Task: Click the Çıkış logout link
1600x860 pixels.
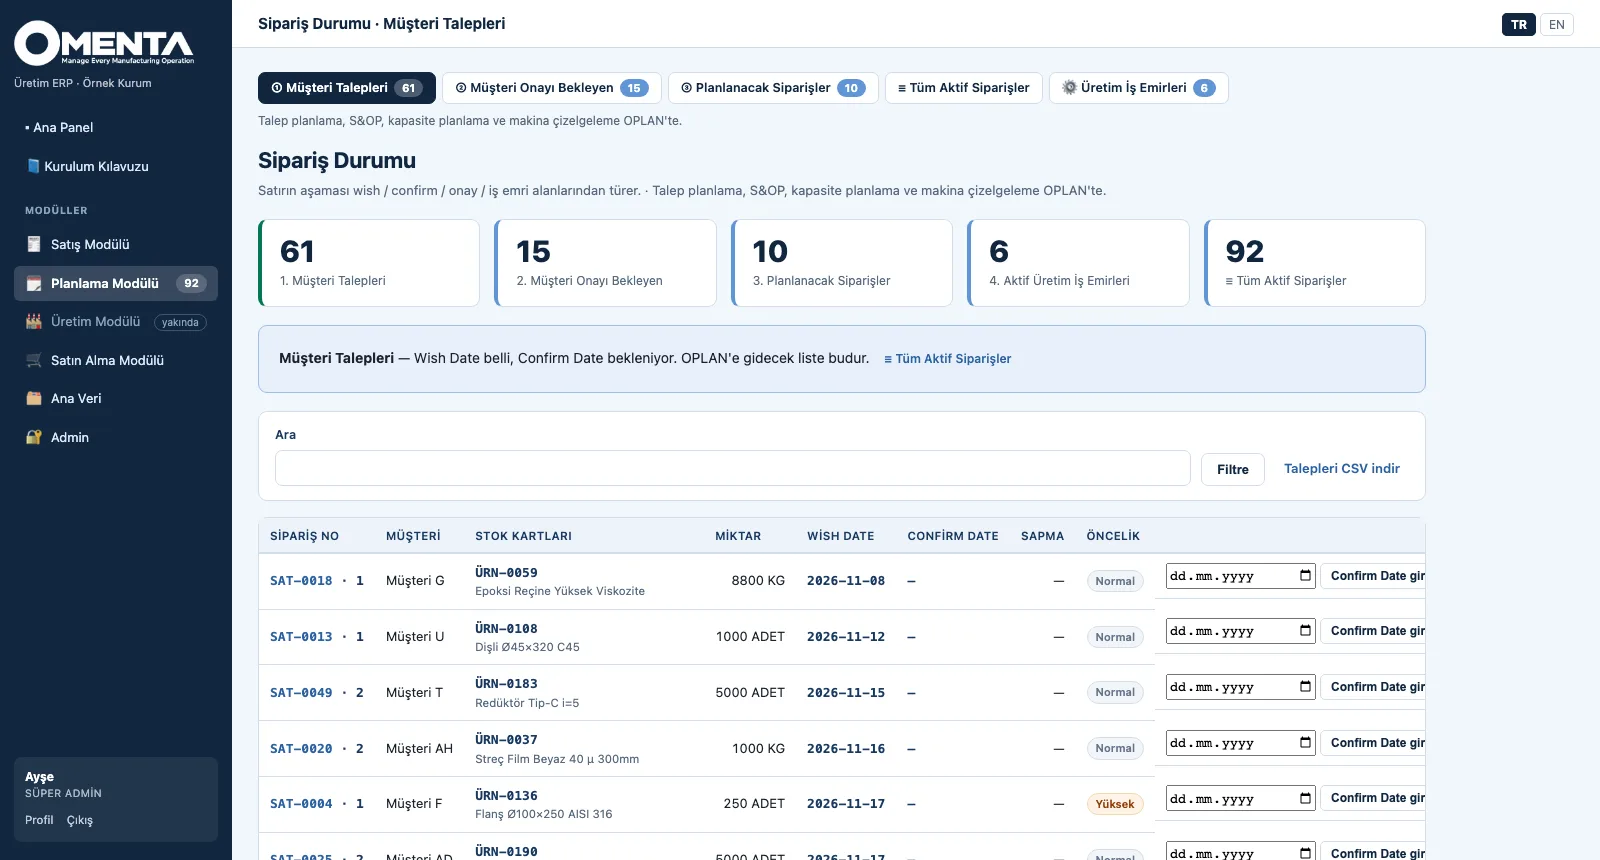Action: [80, 820]
